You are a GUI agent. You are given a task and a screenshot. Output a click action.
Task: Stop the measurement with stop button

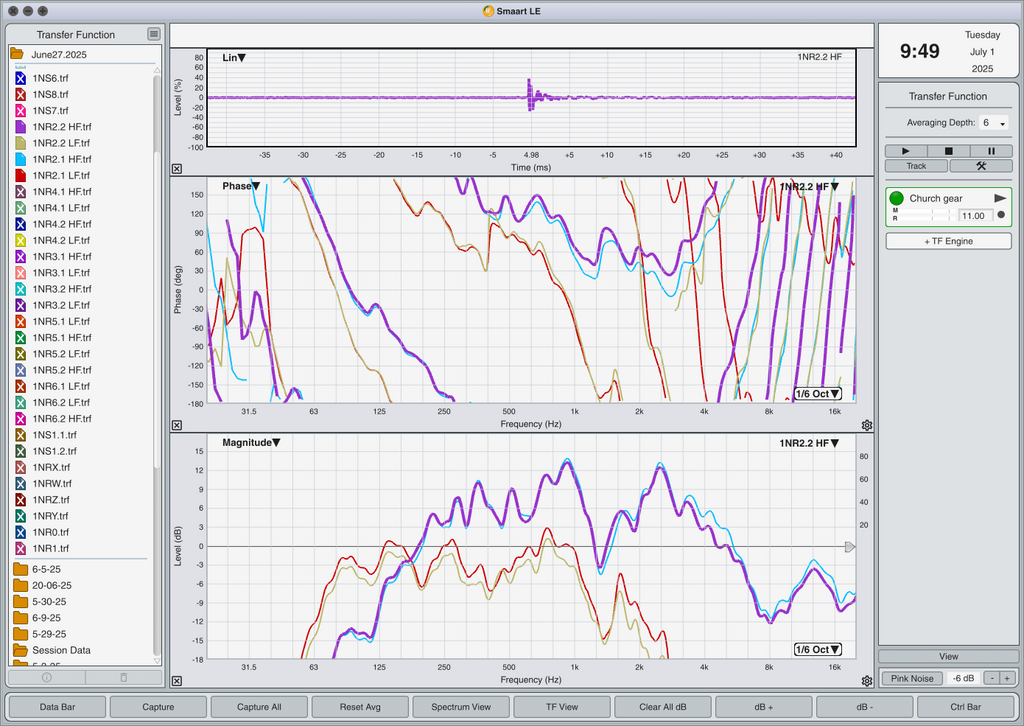[948, 151]
